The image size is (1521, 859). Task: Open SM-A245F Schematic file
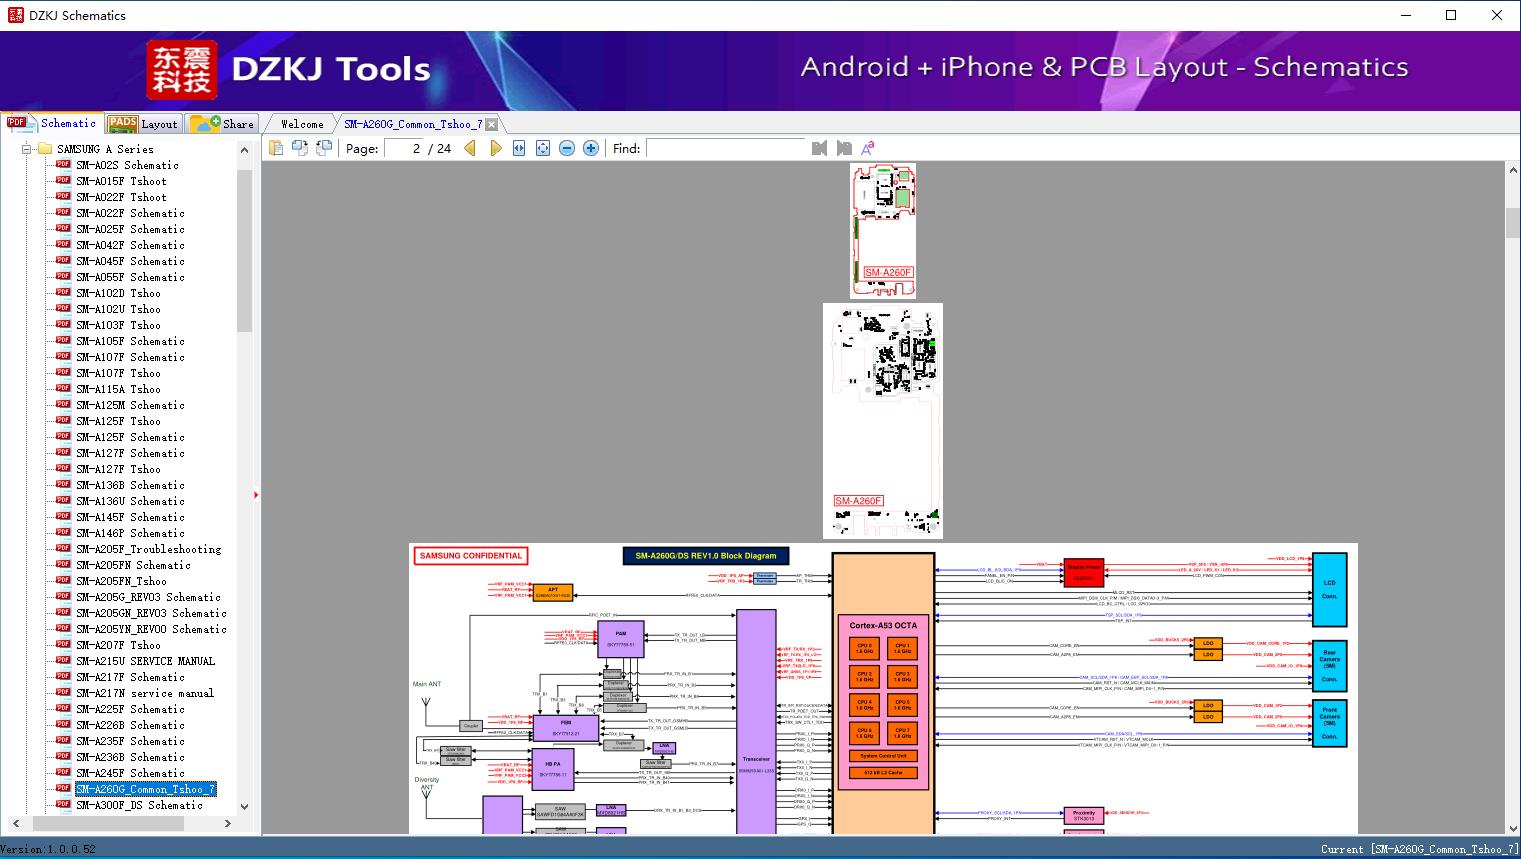(x=130, y=773)
